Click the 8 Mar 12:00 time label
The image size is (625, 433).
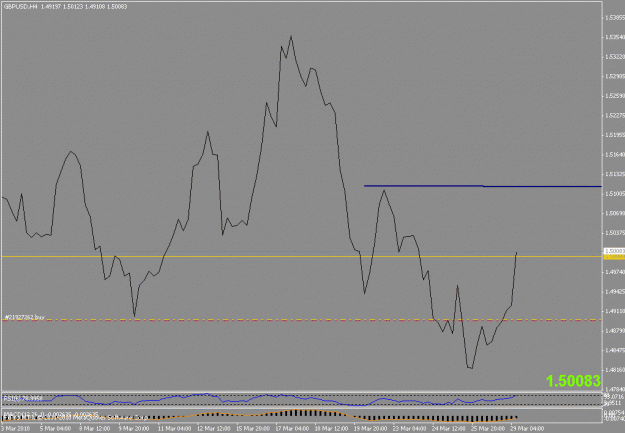pyautogui.click(x=94, y=429)
